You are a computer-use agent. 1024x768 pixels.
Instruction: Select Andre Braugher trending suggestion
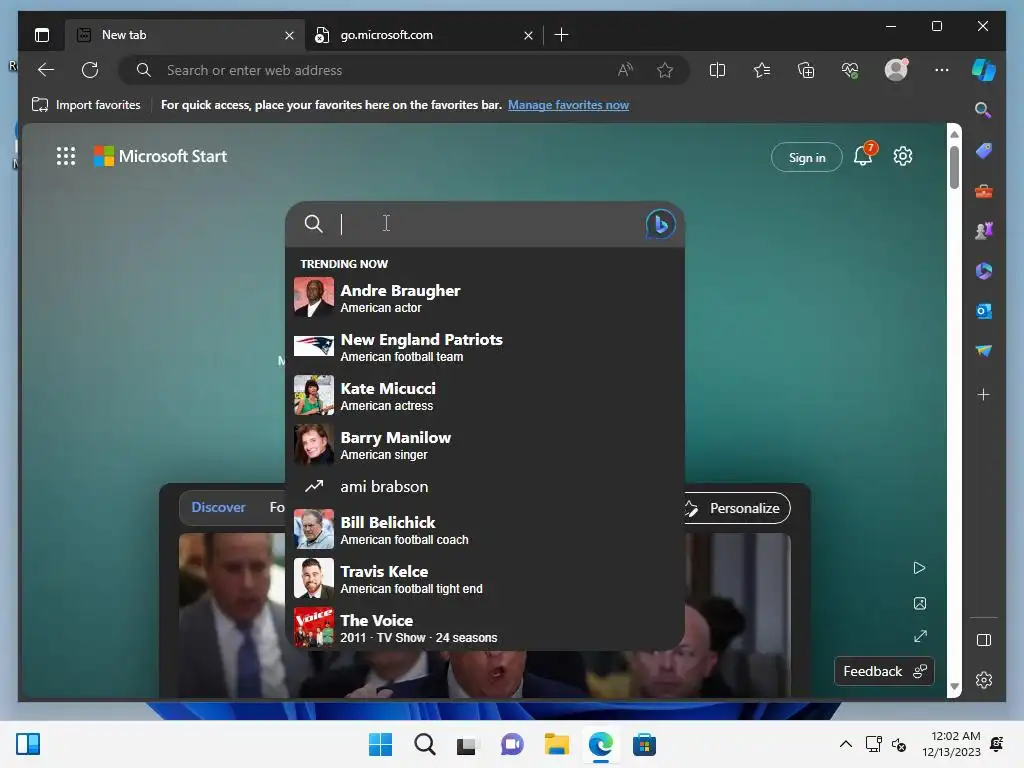coord(485,297)
